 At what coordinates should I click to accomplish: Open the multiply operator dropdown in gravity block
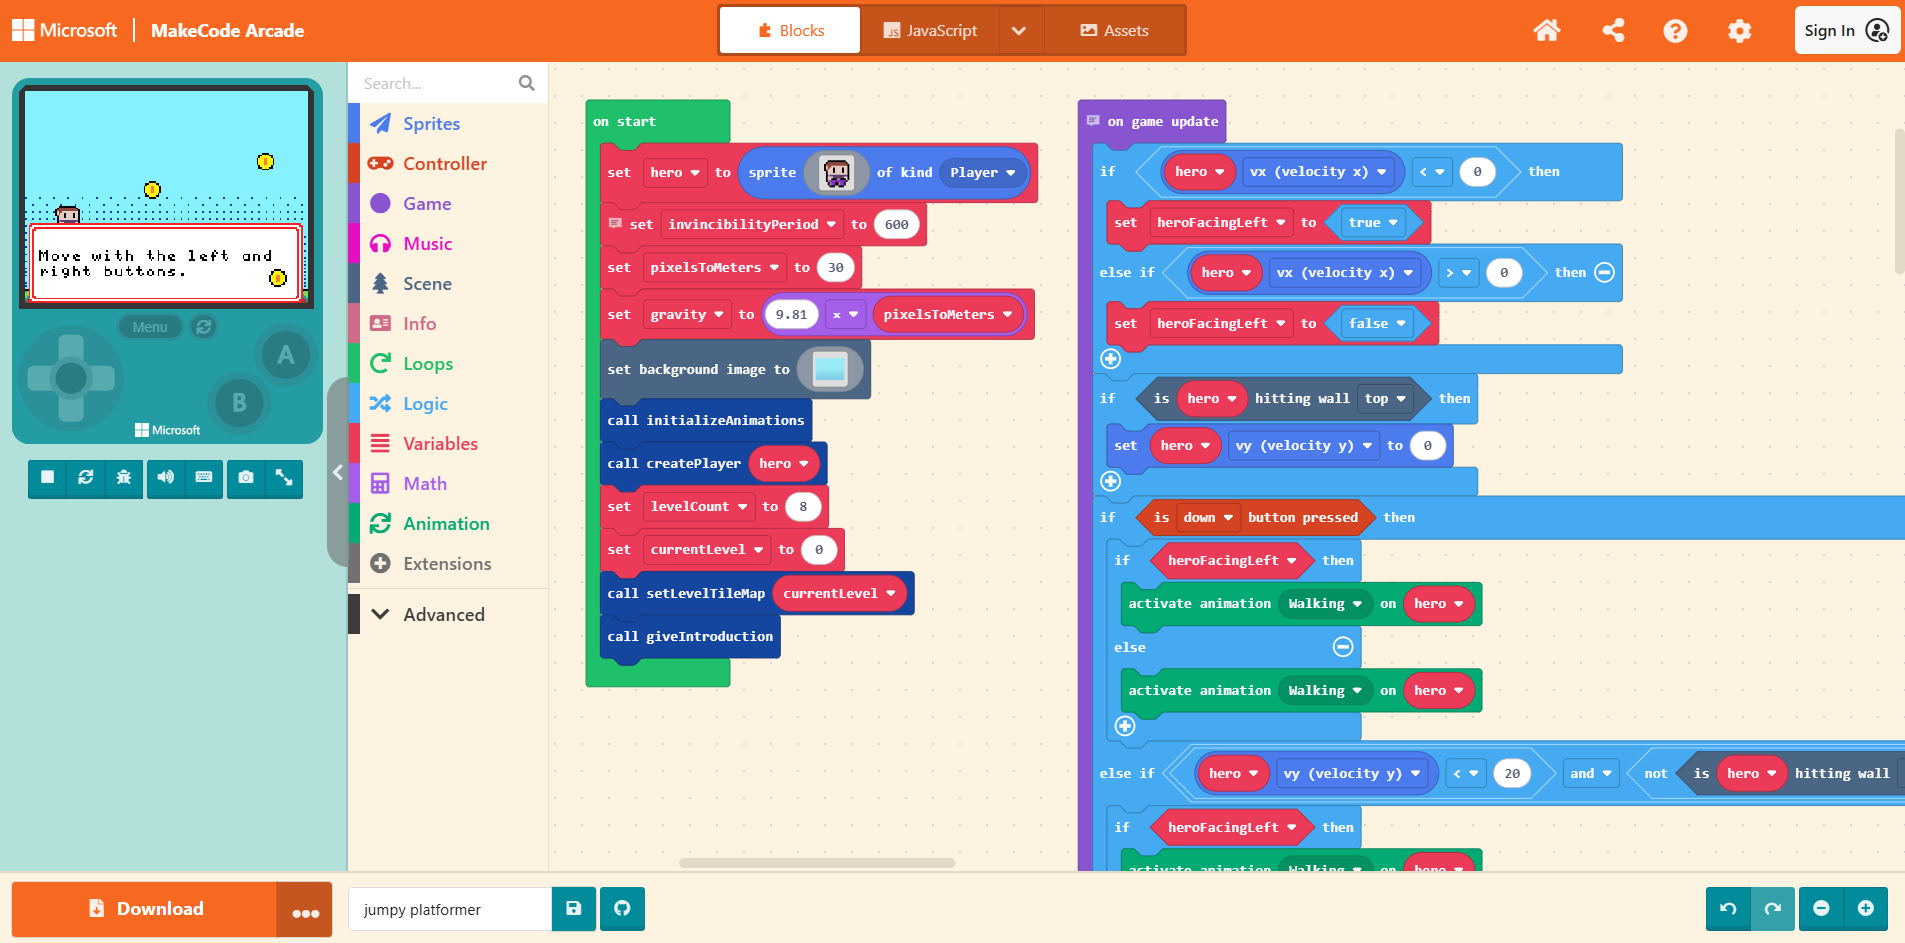(846, 315)
